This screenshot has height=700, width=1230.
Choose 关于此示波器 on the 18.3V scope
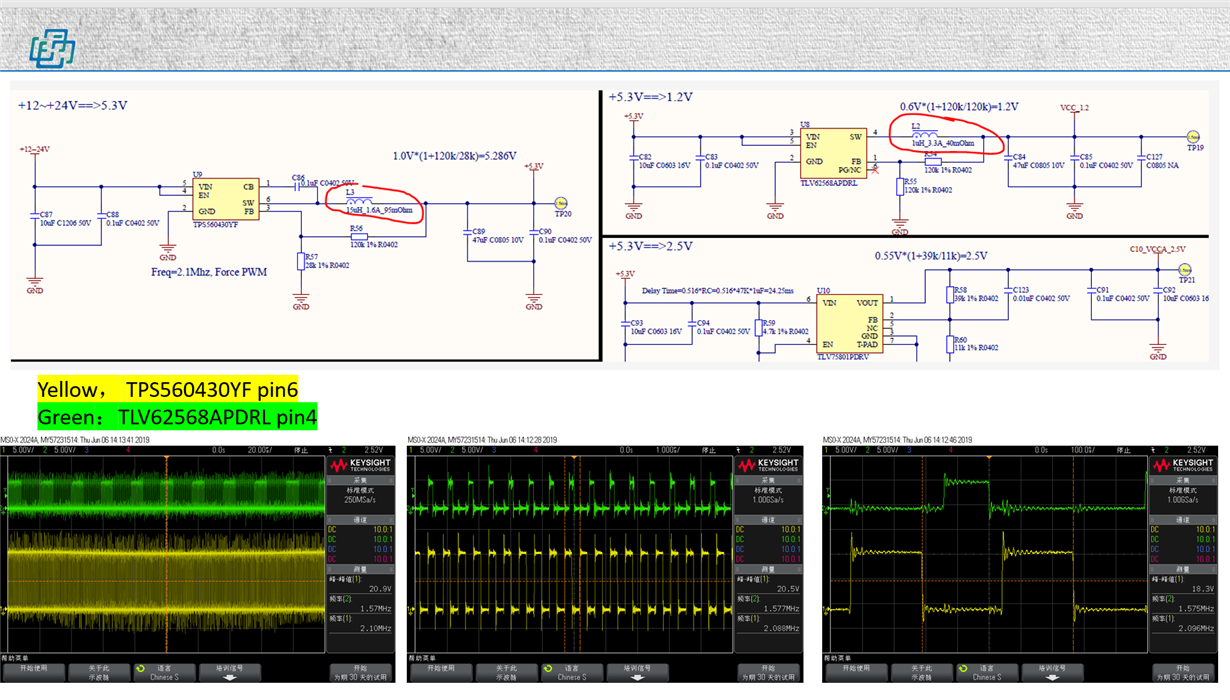[920, 672]
